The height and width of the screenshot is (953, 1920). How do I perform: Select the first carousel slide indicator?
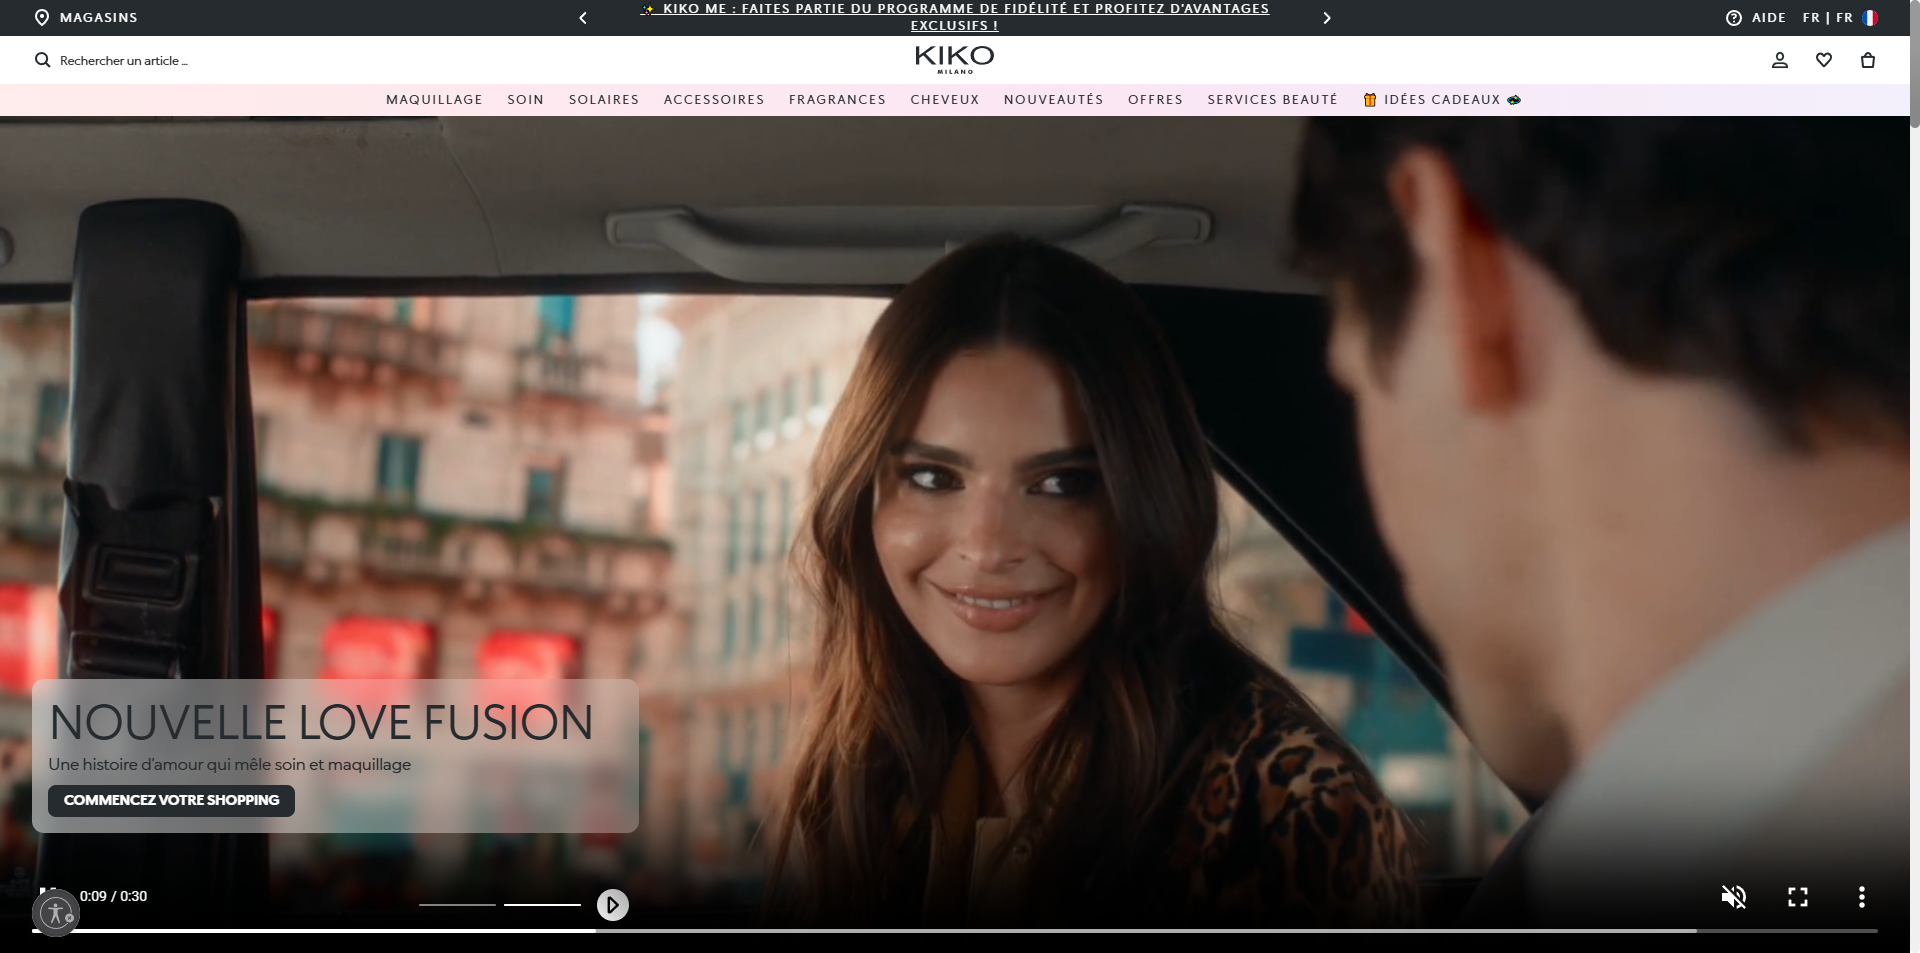click(457, 905)
